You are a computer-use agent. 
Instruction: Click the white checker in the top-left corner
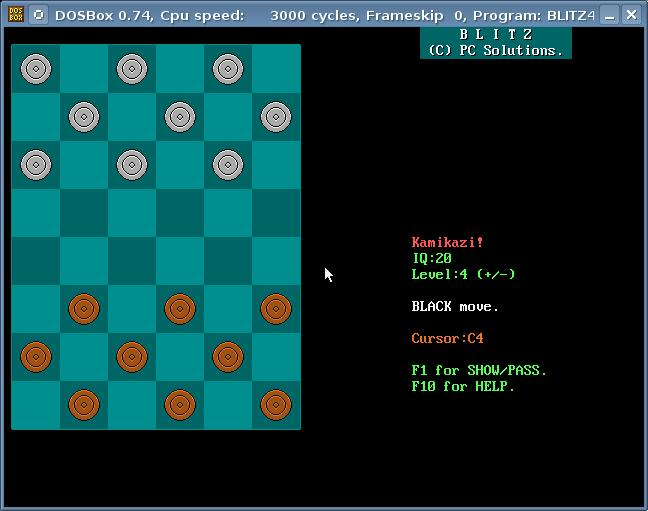point(36,69)
